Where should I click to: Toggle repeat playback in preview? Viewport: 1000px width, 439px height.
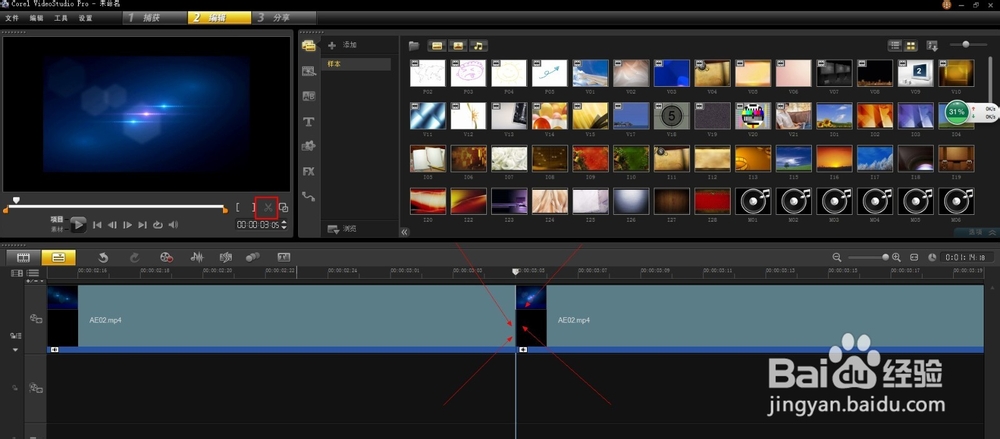click(x=158, y=225)
